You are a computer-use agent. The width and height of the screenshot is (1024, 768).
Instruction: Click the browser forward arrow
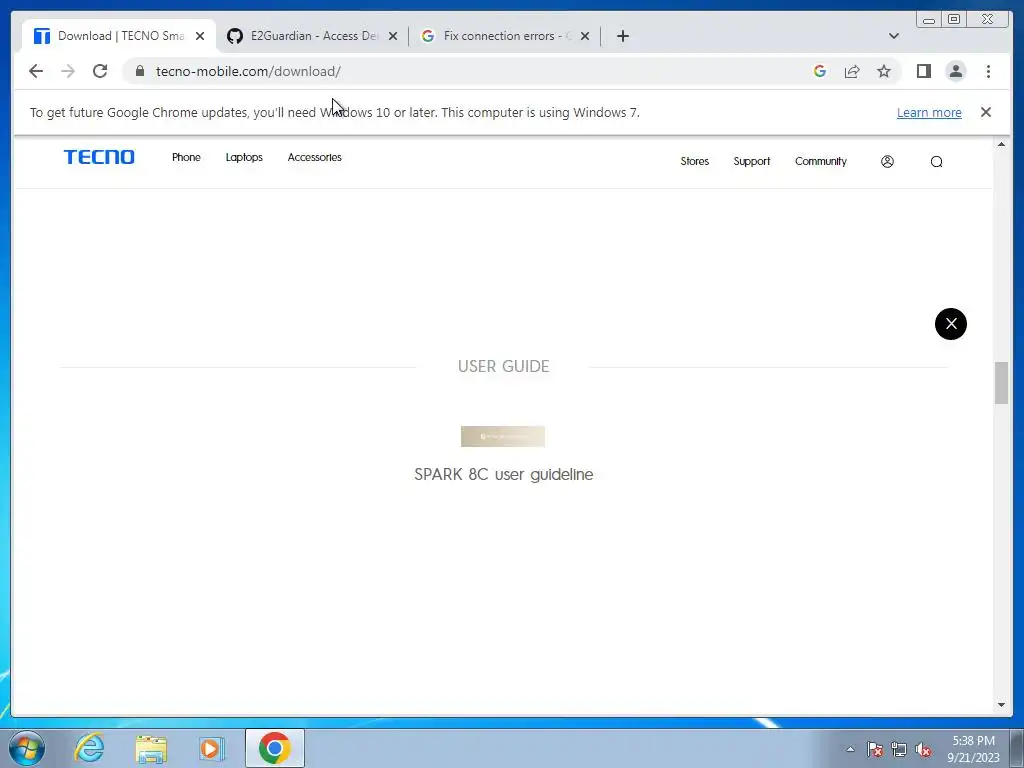point(68,71)
